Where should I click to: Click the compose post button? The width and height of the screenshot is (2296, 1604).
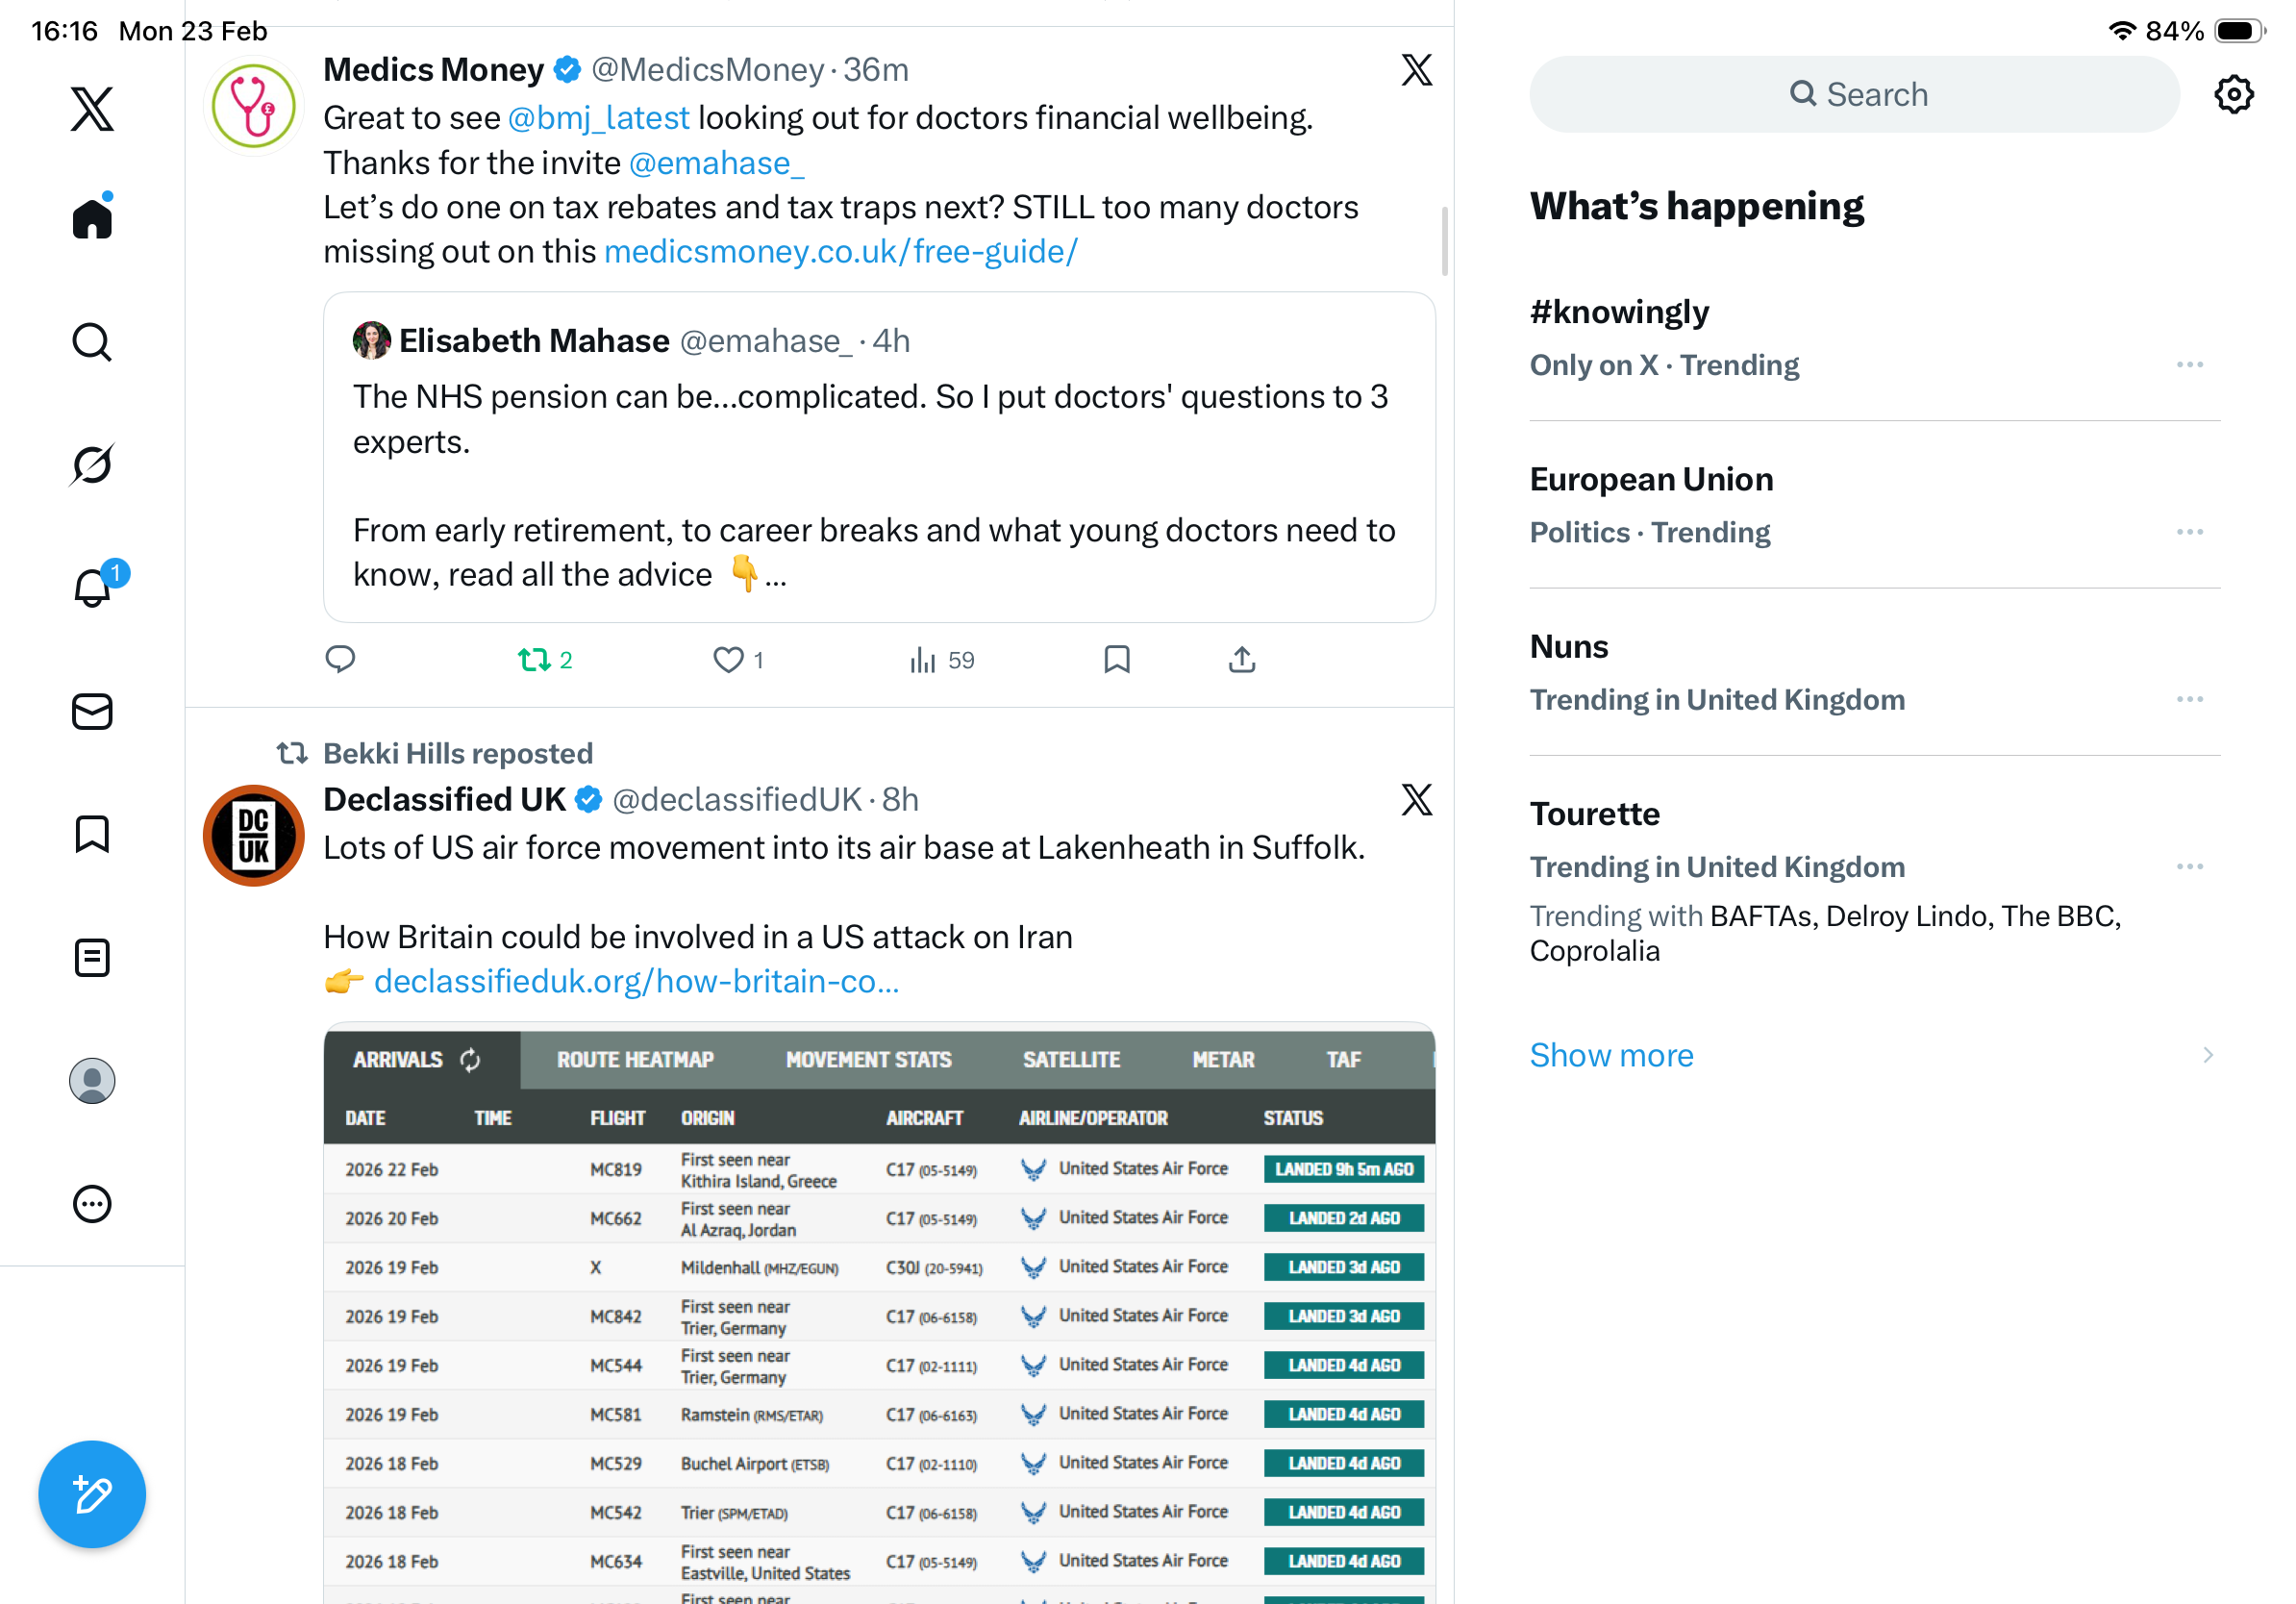[92, 1494]
